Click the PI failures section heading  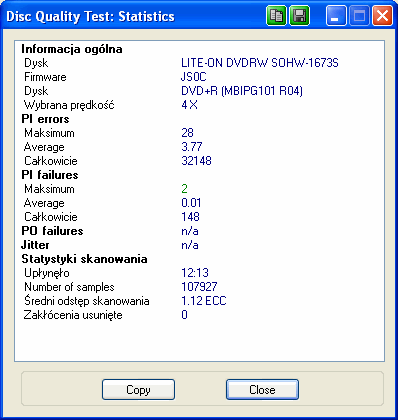pyautogui.click(x=50, y=175)
